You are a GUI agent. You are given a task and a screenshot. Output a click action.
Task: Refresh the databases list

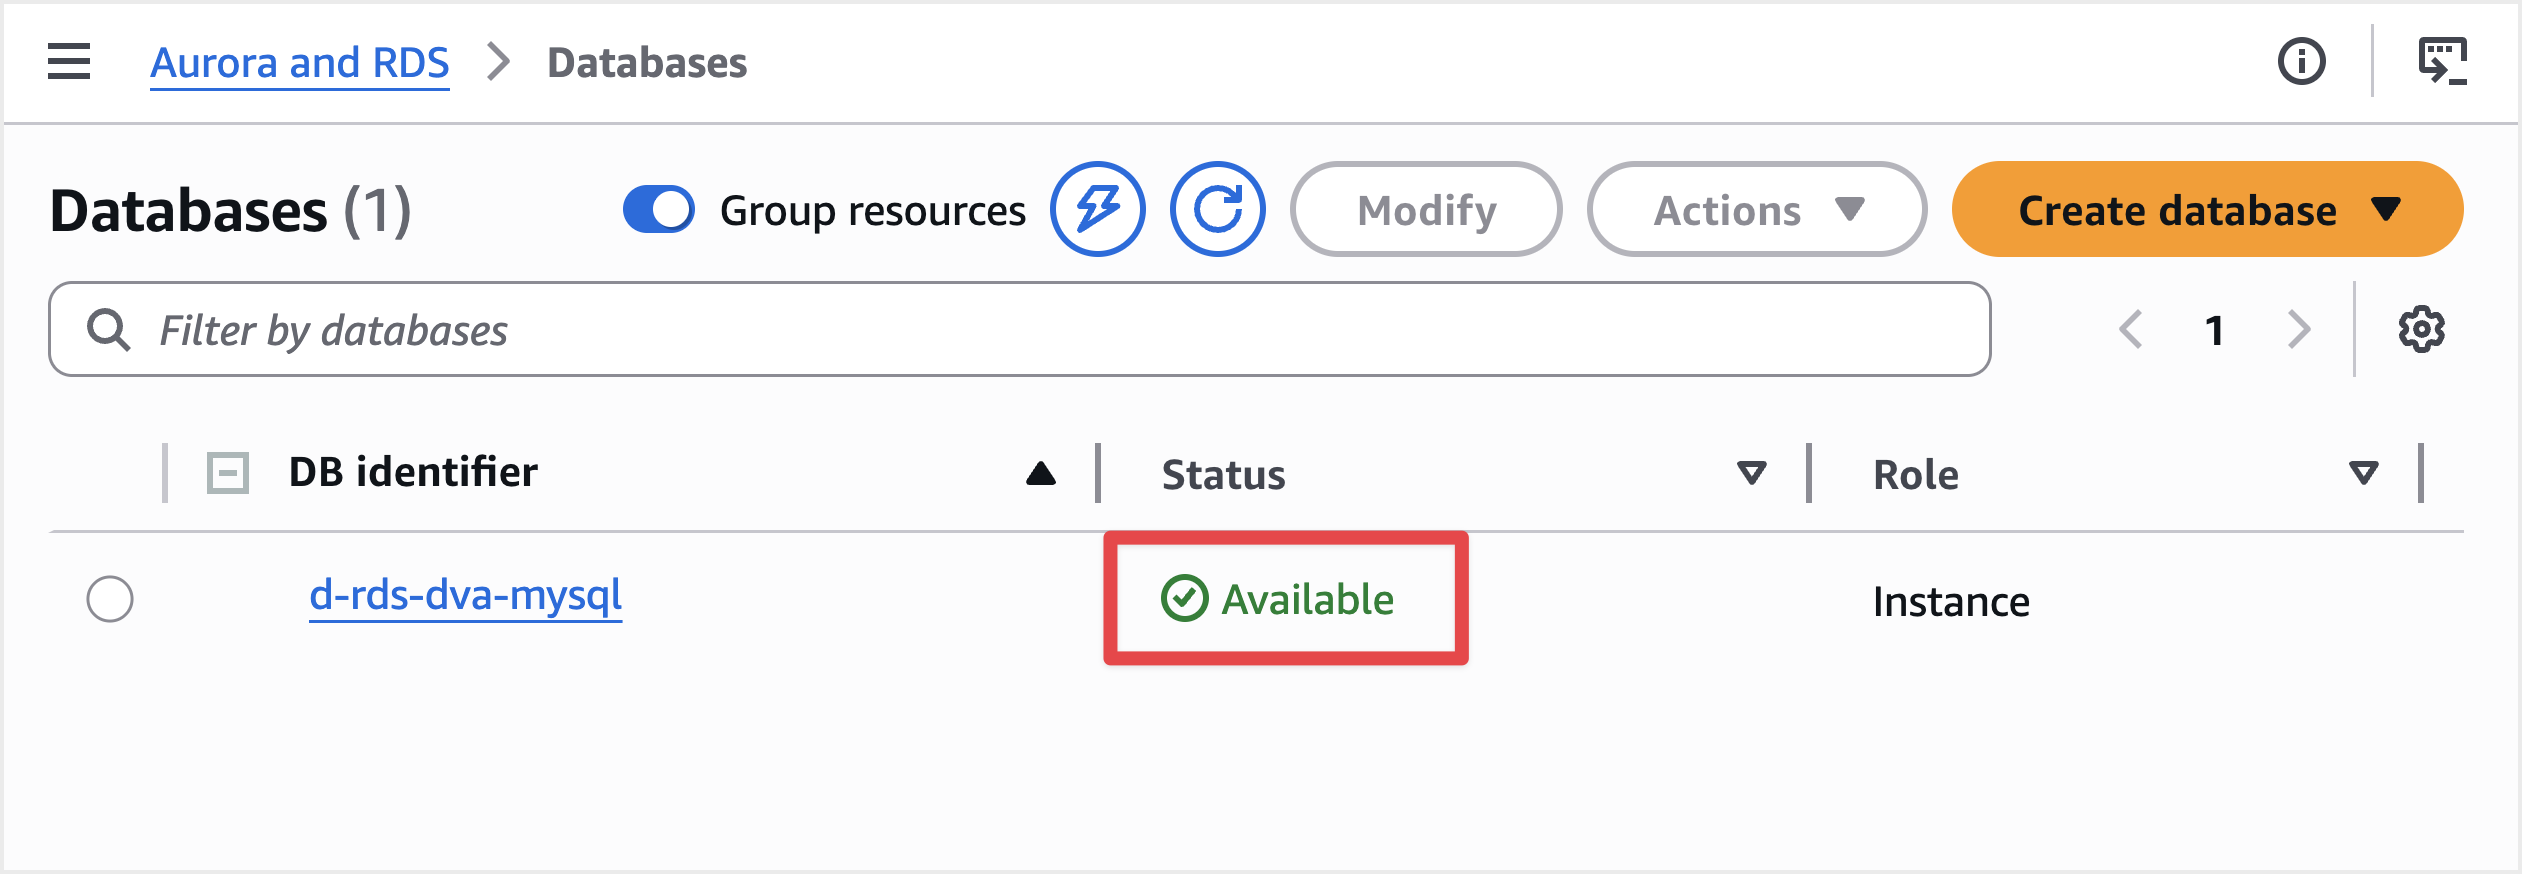click(x=1217, y=209)
